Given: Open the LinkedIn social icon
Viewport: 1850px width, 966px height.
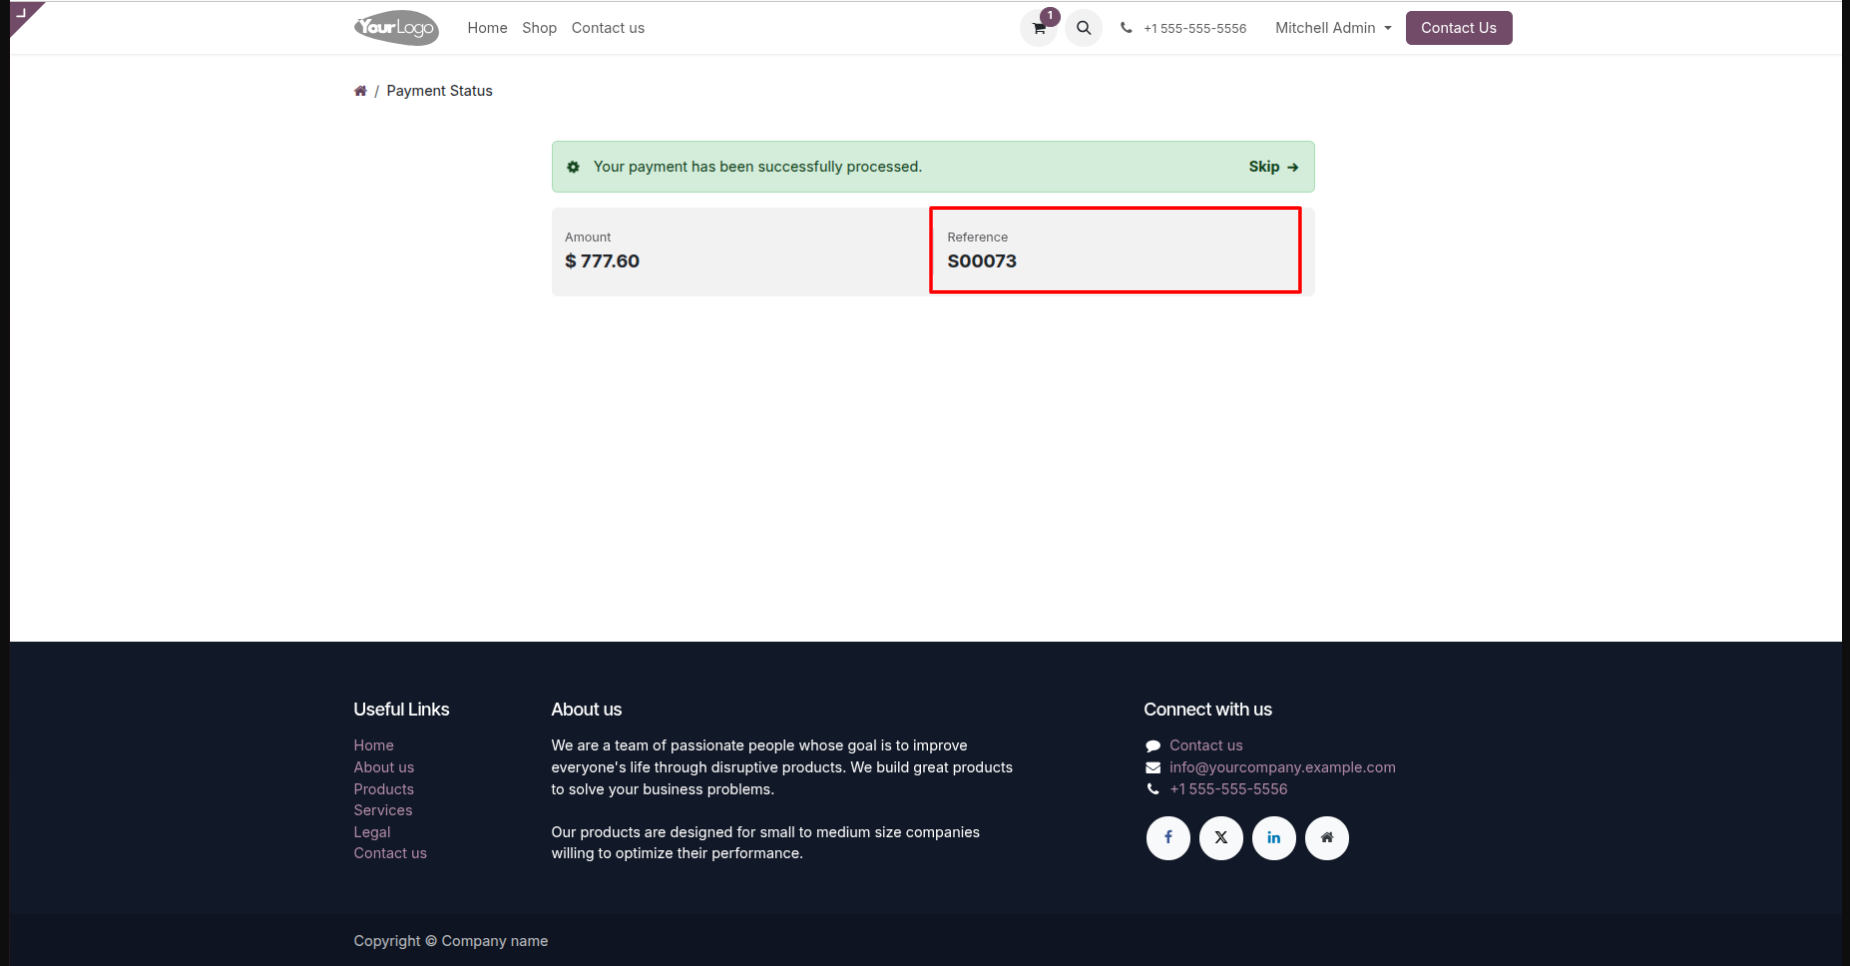Looking at the screenshot, I should coord(1274,838).
